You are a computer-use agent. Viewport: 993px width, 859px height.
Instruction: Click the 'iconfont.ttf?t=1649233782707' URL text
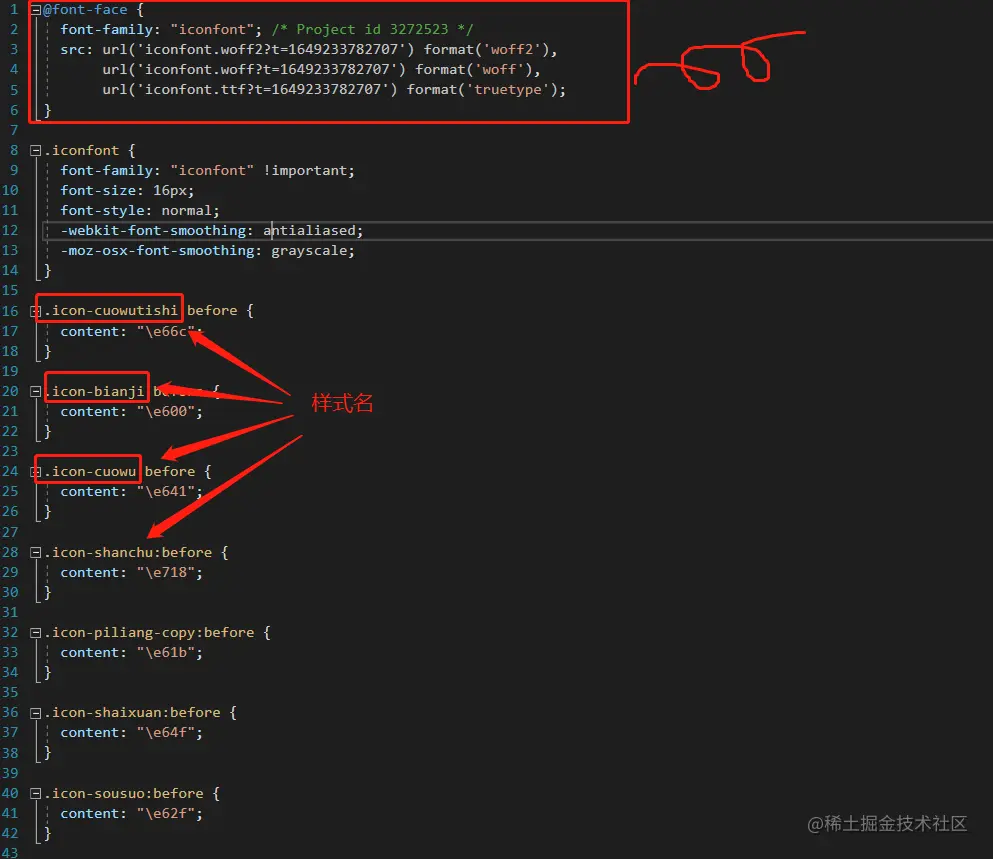[x=262, y=89]
